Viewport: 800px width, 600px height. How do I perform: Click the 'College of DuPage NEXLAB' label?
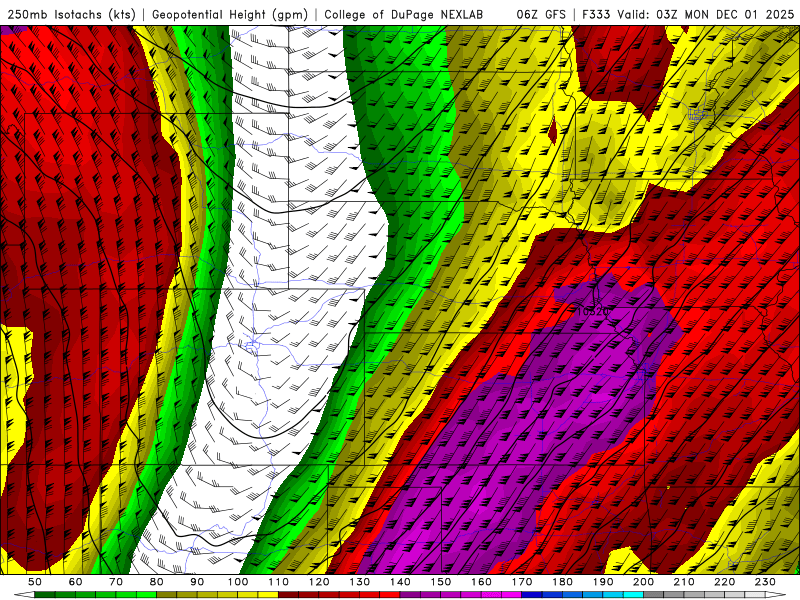pos(404,14)
